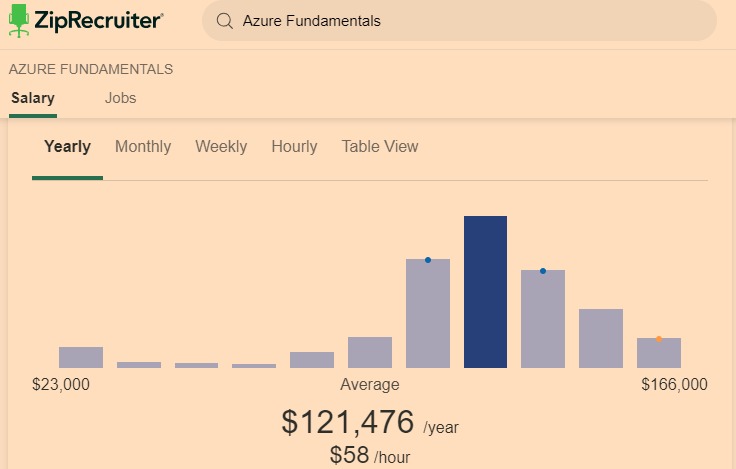
Task: Click the blue dot on bar left of average
Action: 428,260
